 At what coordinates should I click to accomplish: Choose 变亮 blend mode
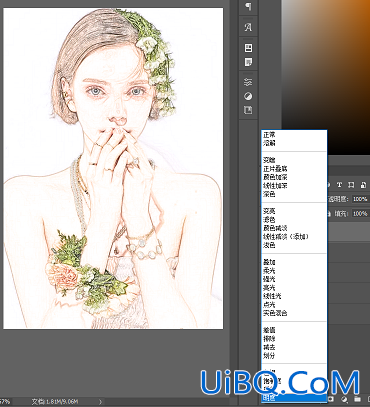[269, 211]
